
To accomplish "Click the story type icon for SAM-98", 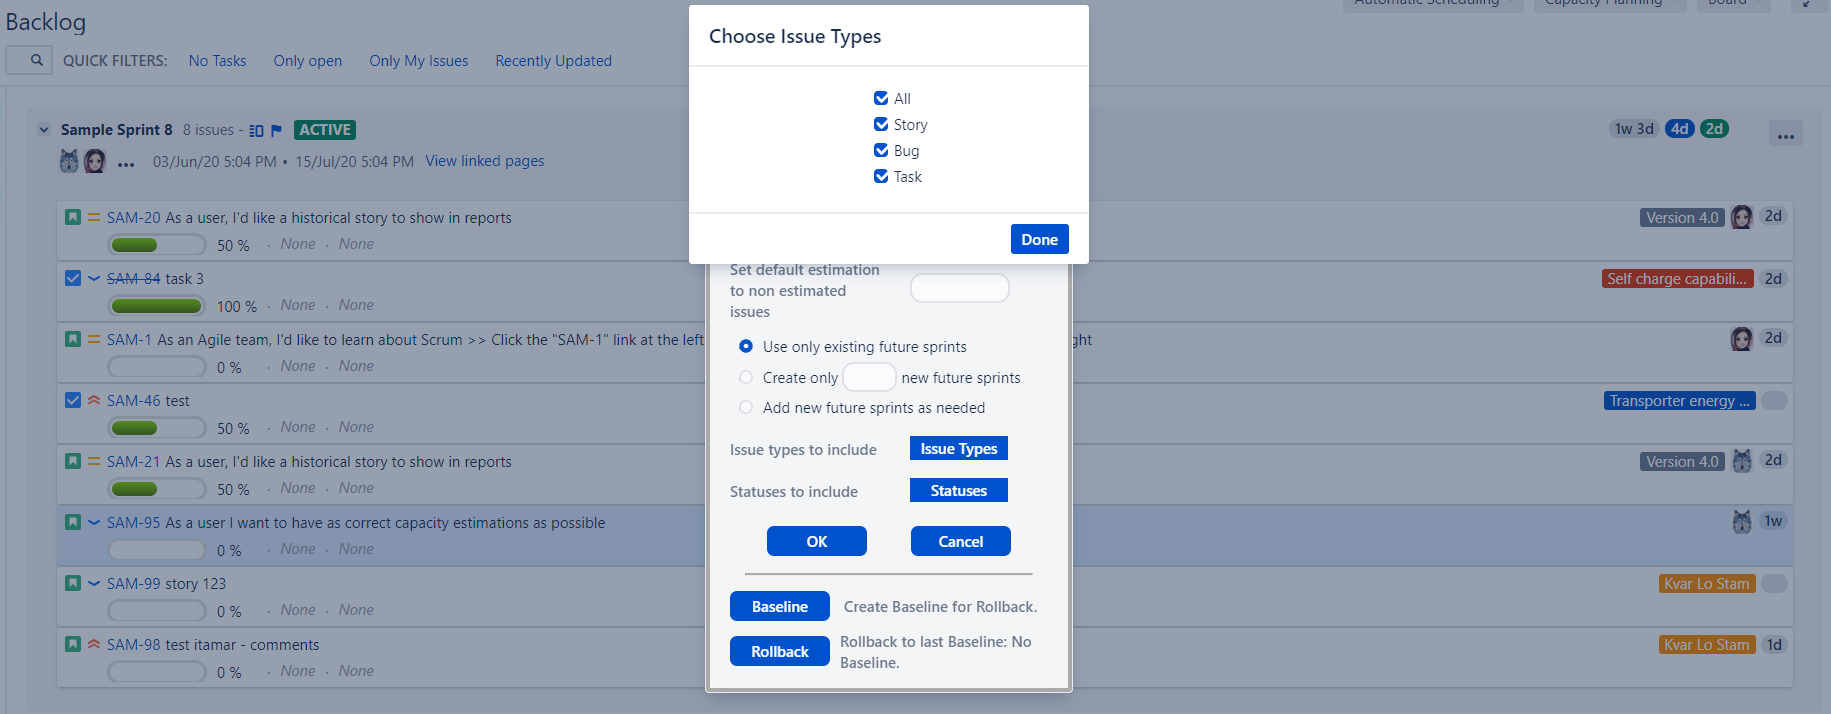I will tap(73, 644).
